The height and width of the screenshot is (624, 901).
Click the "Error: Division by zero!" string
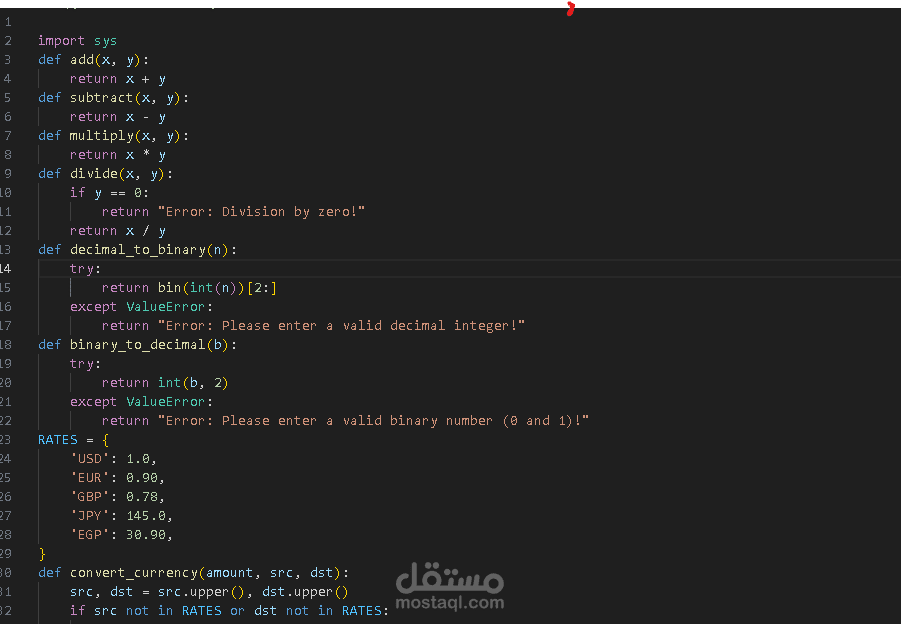pos(261,211)
